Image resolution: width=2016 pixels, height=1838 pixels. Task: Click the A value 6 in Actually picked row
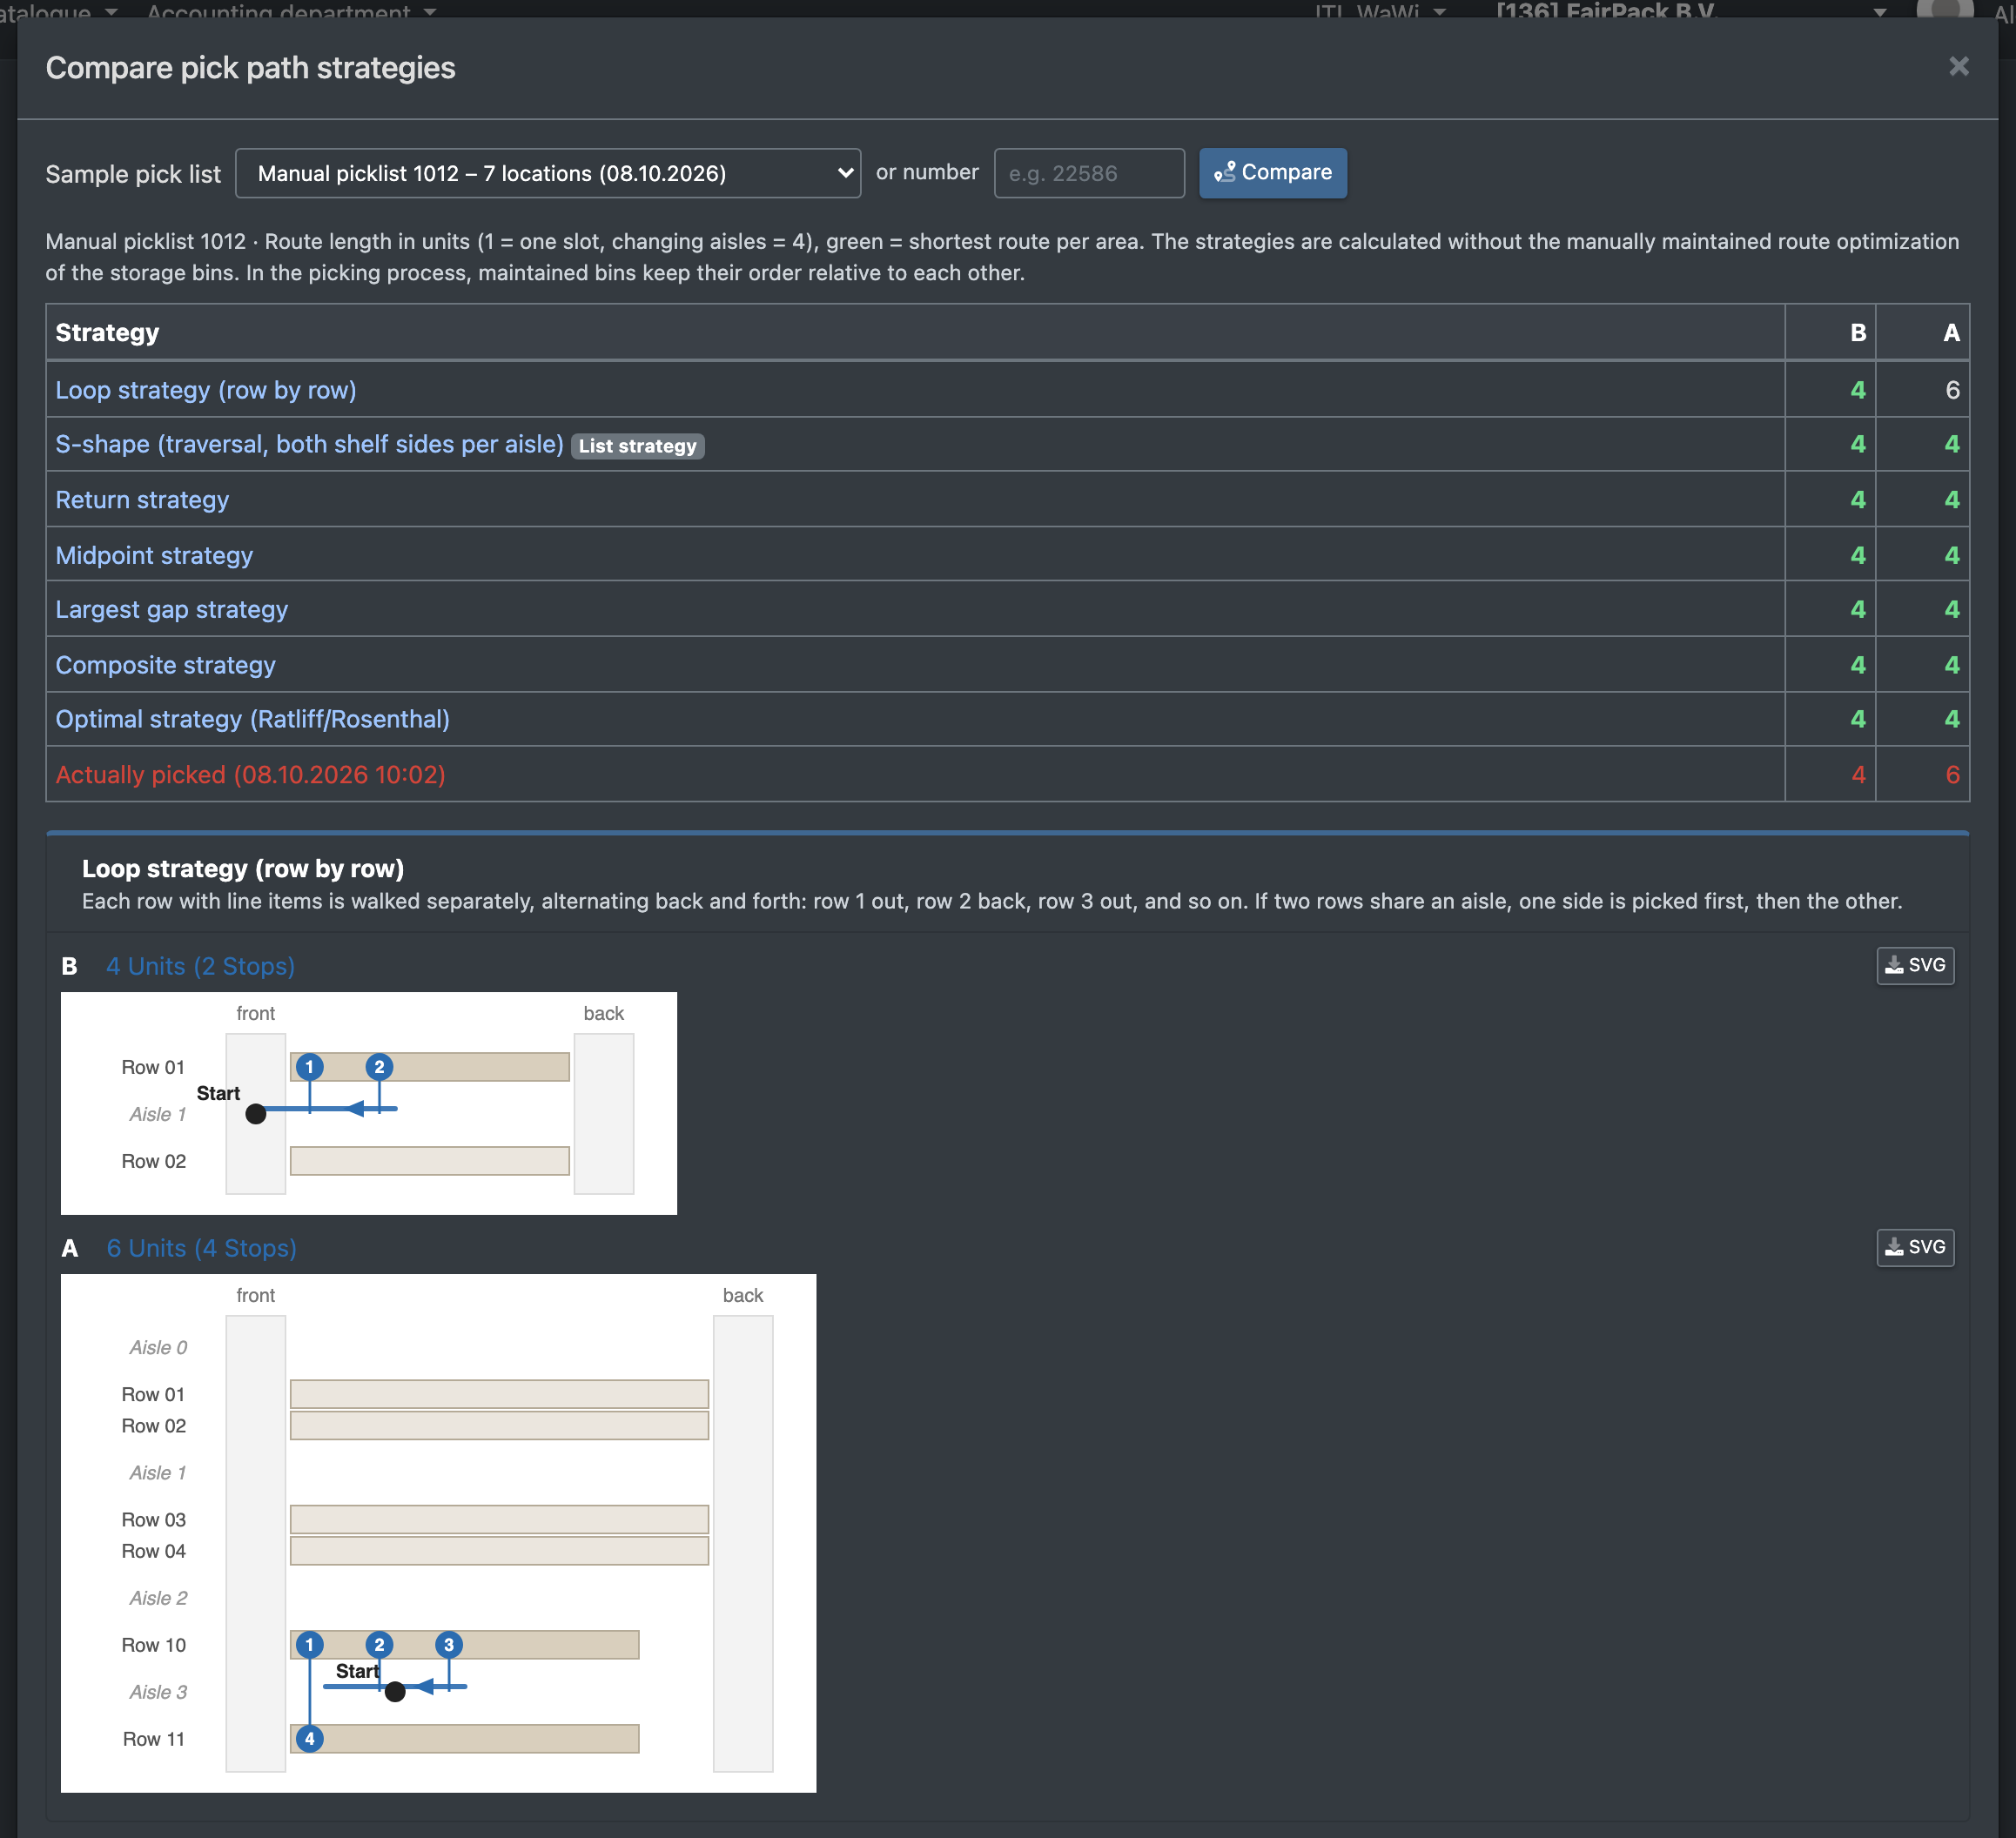(x=1952, y=774)
